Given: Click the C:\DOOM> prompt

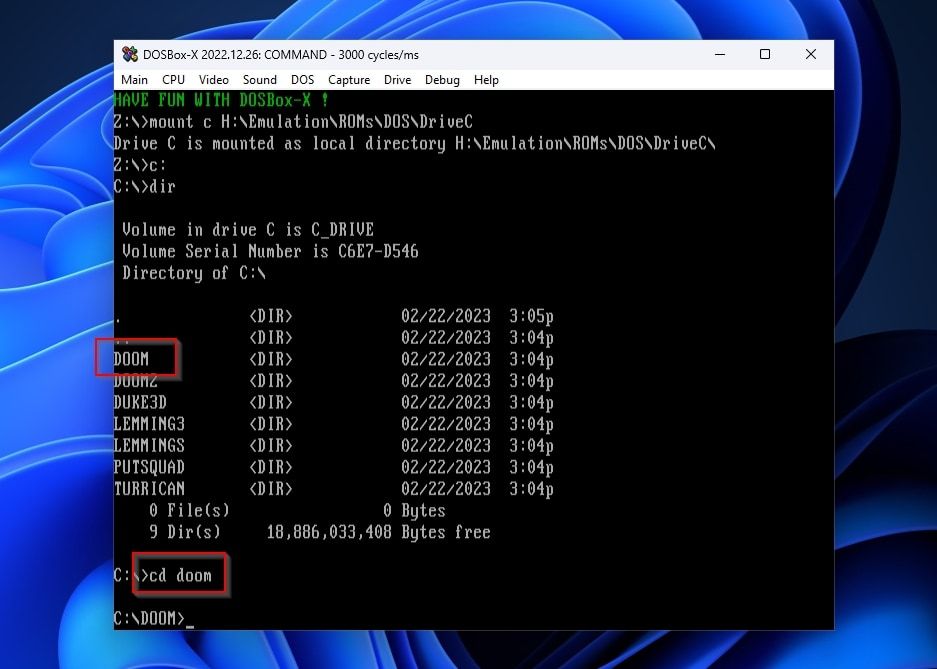Looking at the screenshot, I should point(149,618).
